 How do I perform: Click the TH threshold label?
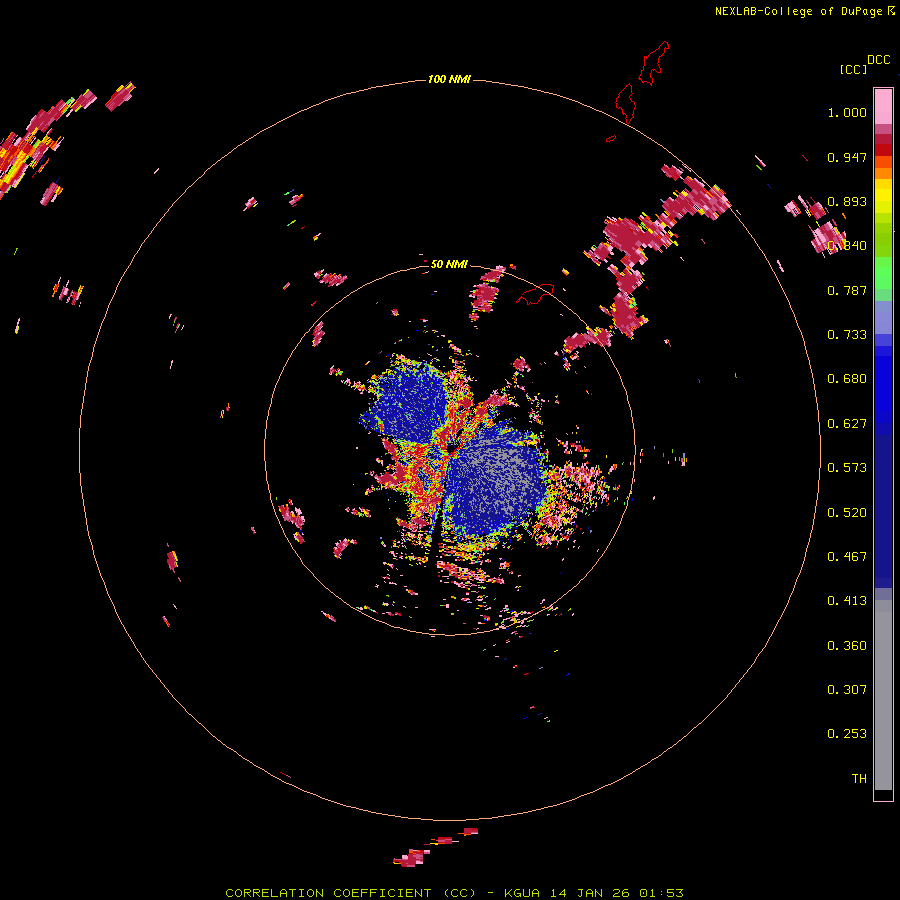859,779
